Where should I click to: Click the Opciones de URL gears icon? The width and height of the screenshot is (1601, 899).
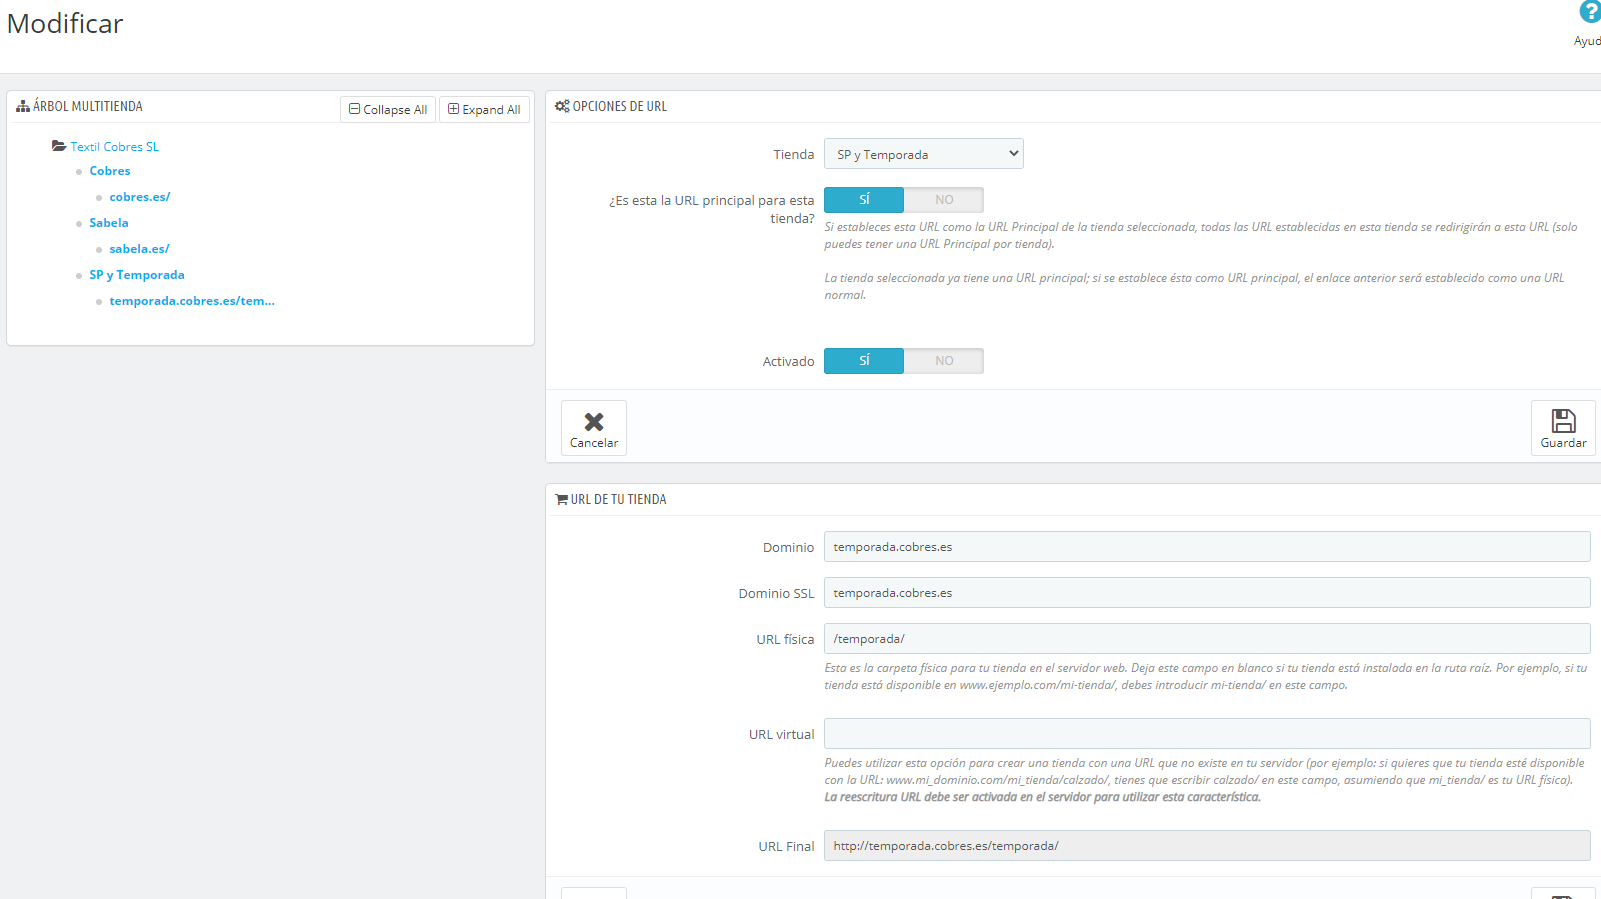pos(562,106)
